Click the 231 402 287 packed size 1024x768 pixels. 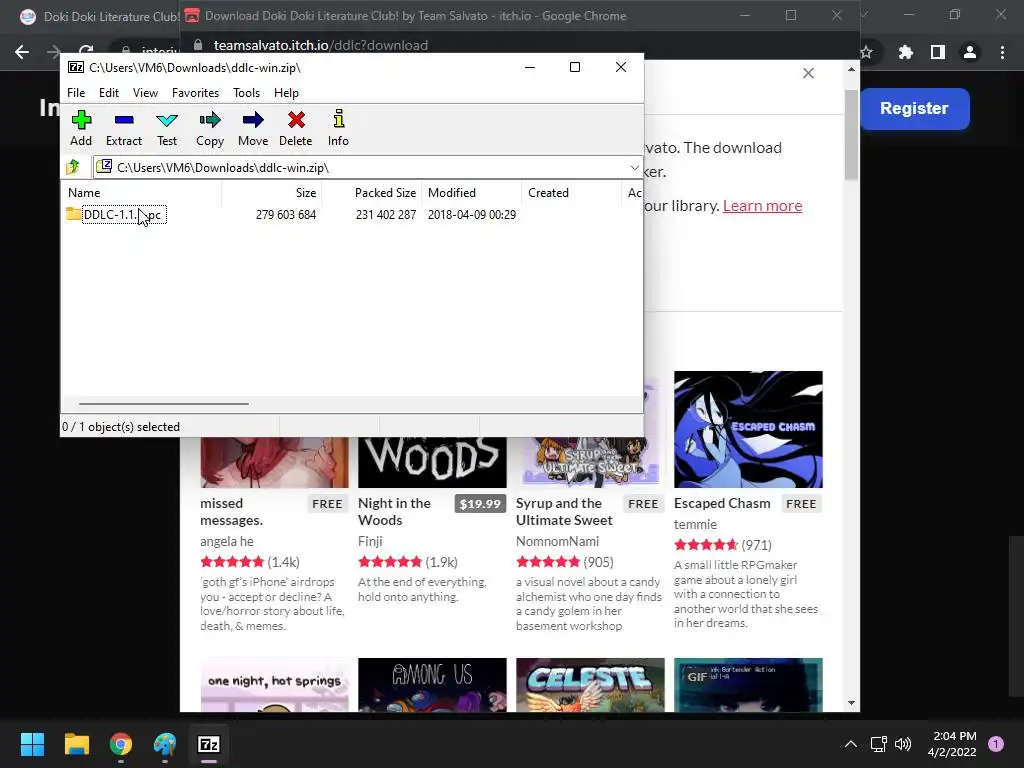click(386, 215)
